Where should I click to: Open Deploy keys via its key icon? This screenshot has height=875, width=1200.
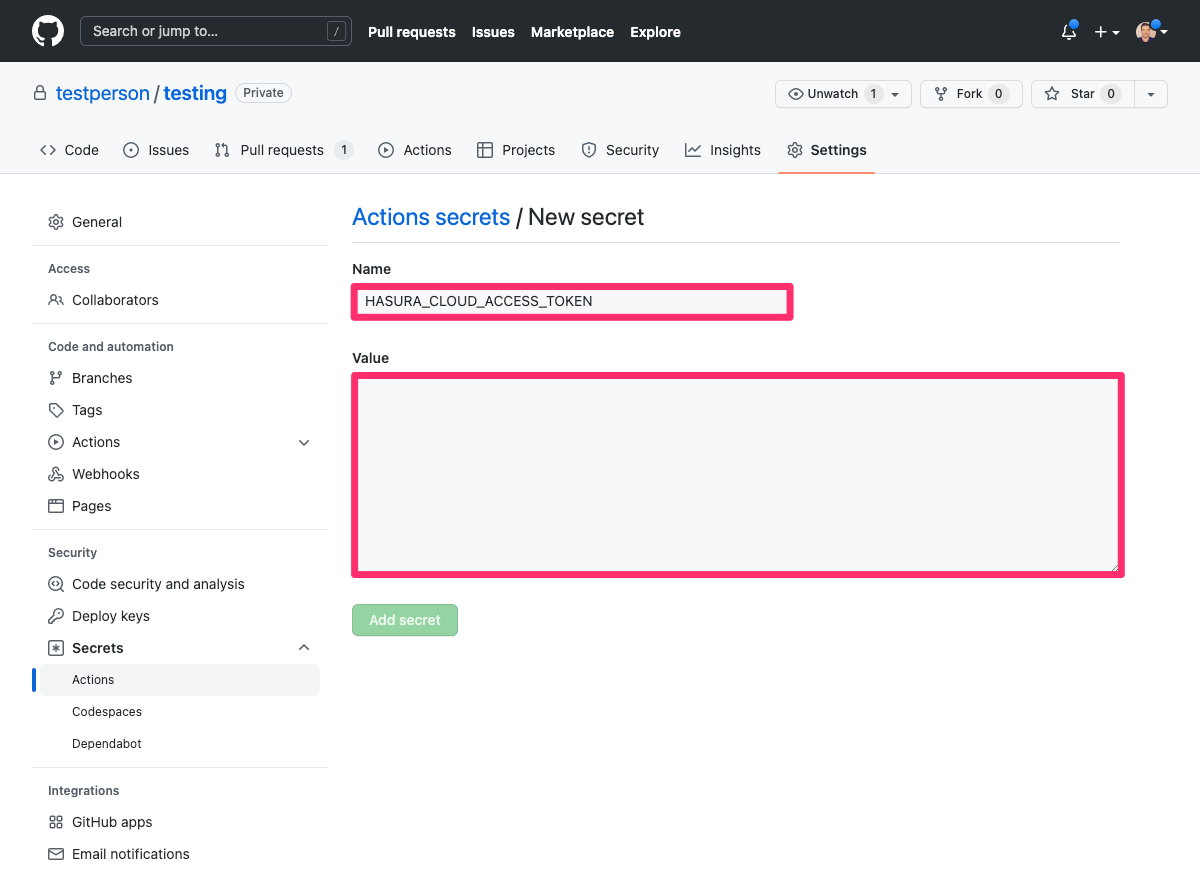(55, 616)
